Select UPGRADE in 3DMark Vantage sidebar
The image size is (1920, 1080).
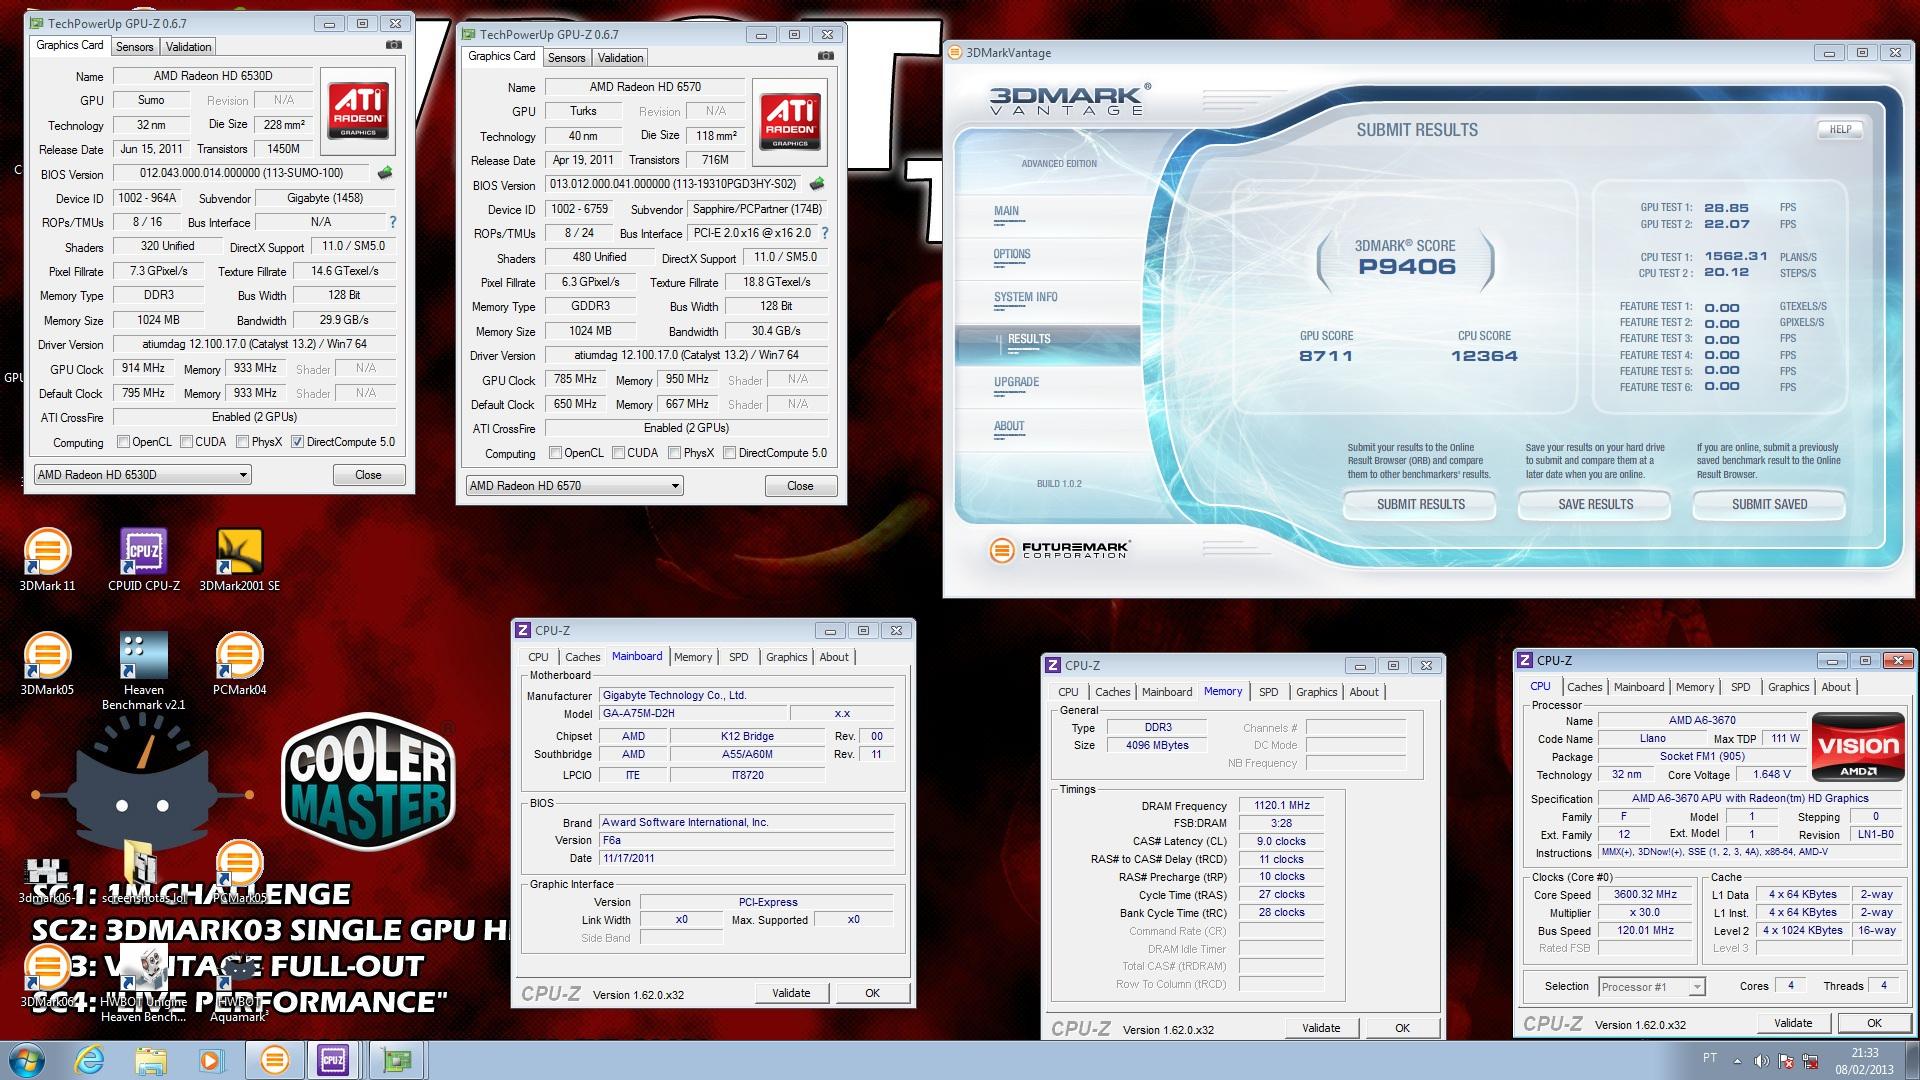(1016, 382)
